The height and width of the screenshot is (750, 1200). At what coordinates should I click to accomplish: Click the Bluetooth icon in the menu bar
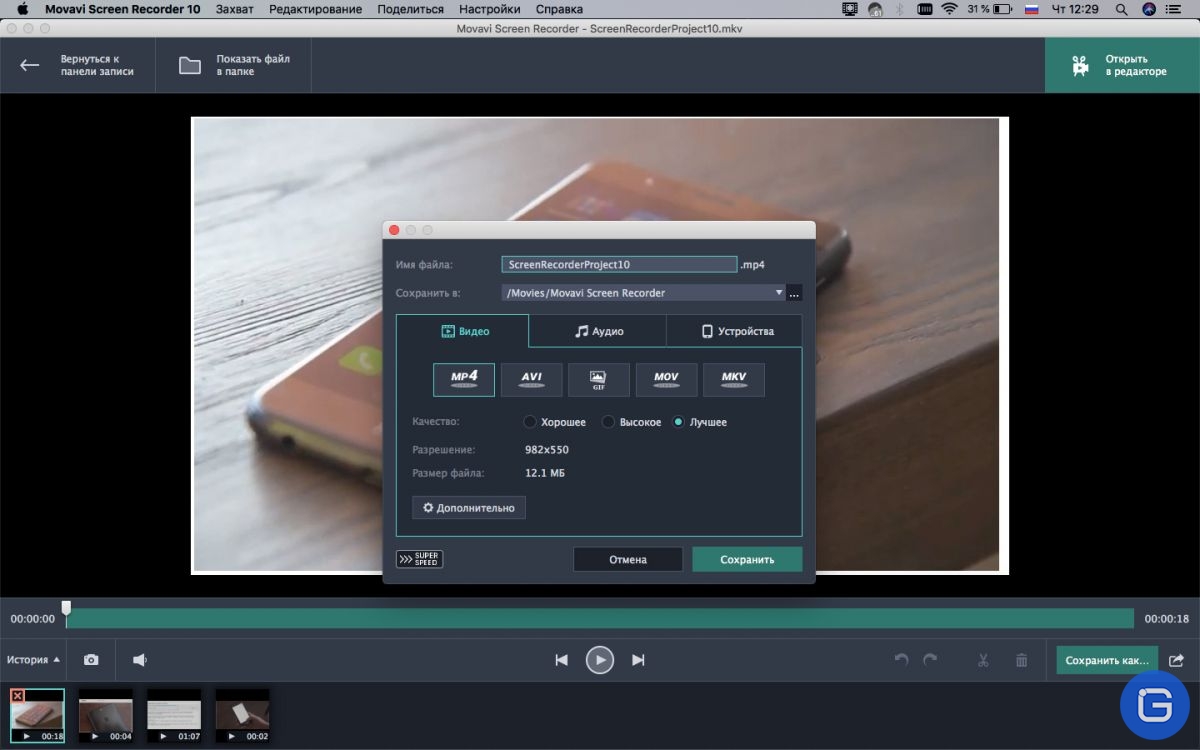click(x=898, y=9)
